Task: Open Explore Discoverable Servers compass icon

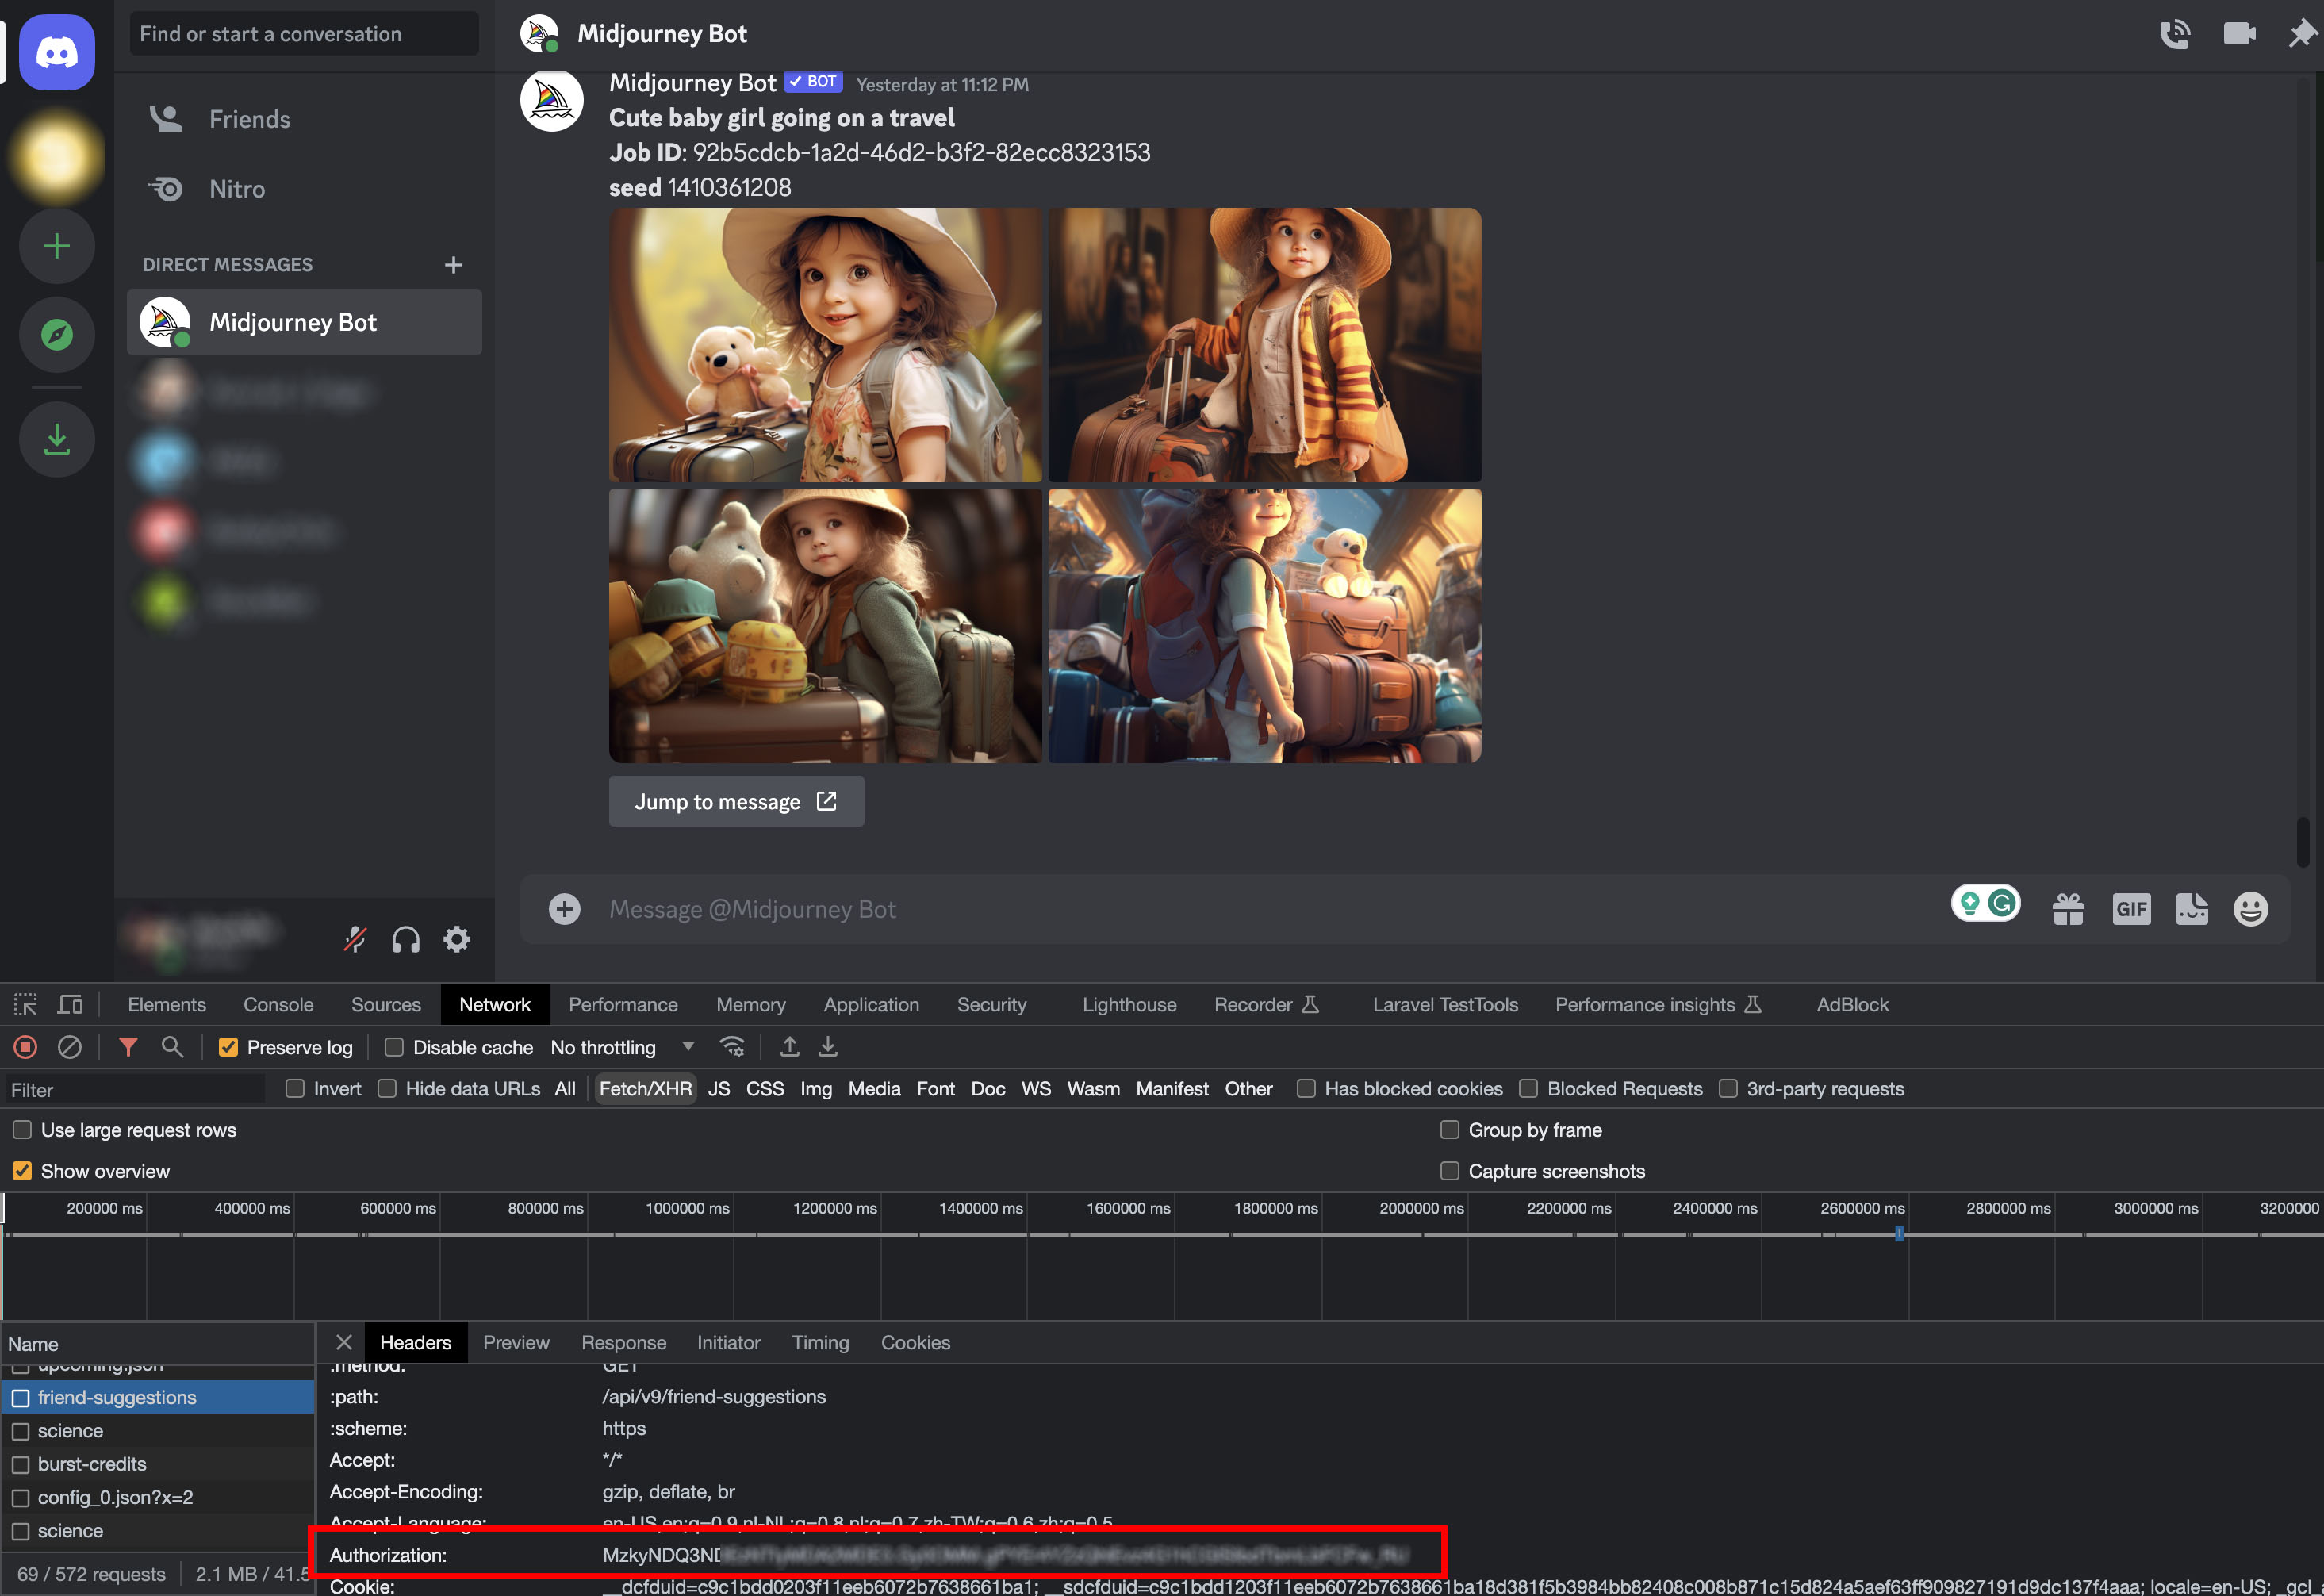Action: tap(57, 334)
